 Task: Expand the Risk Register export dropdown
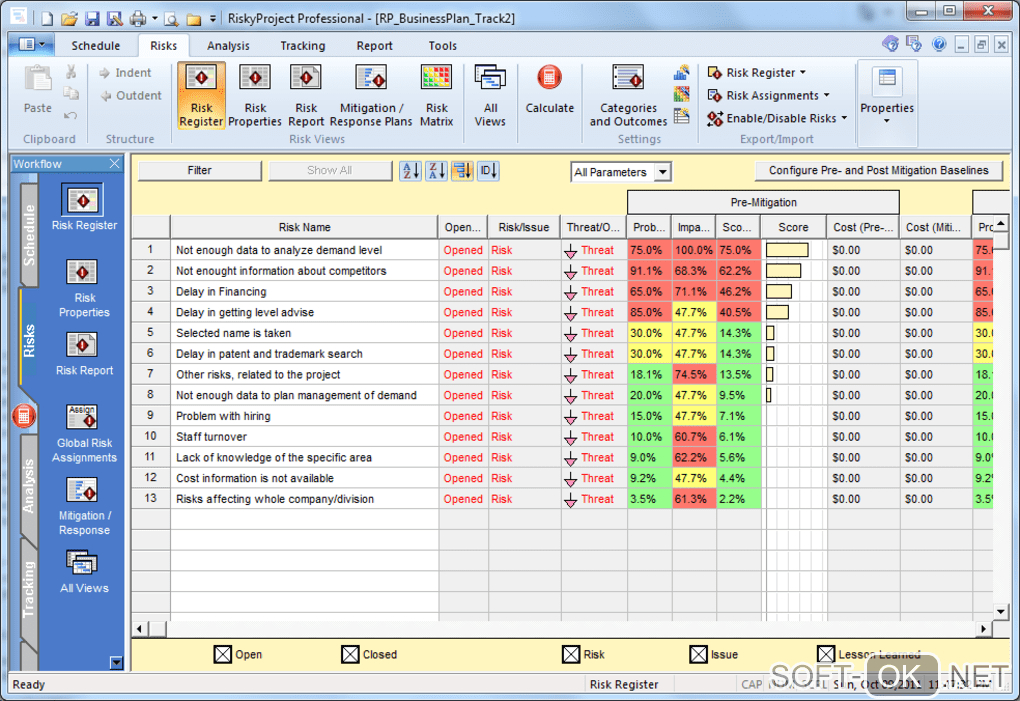tap(802, 72)
